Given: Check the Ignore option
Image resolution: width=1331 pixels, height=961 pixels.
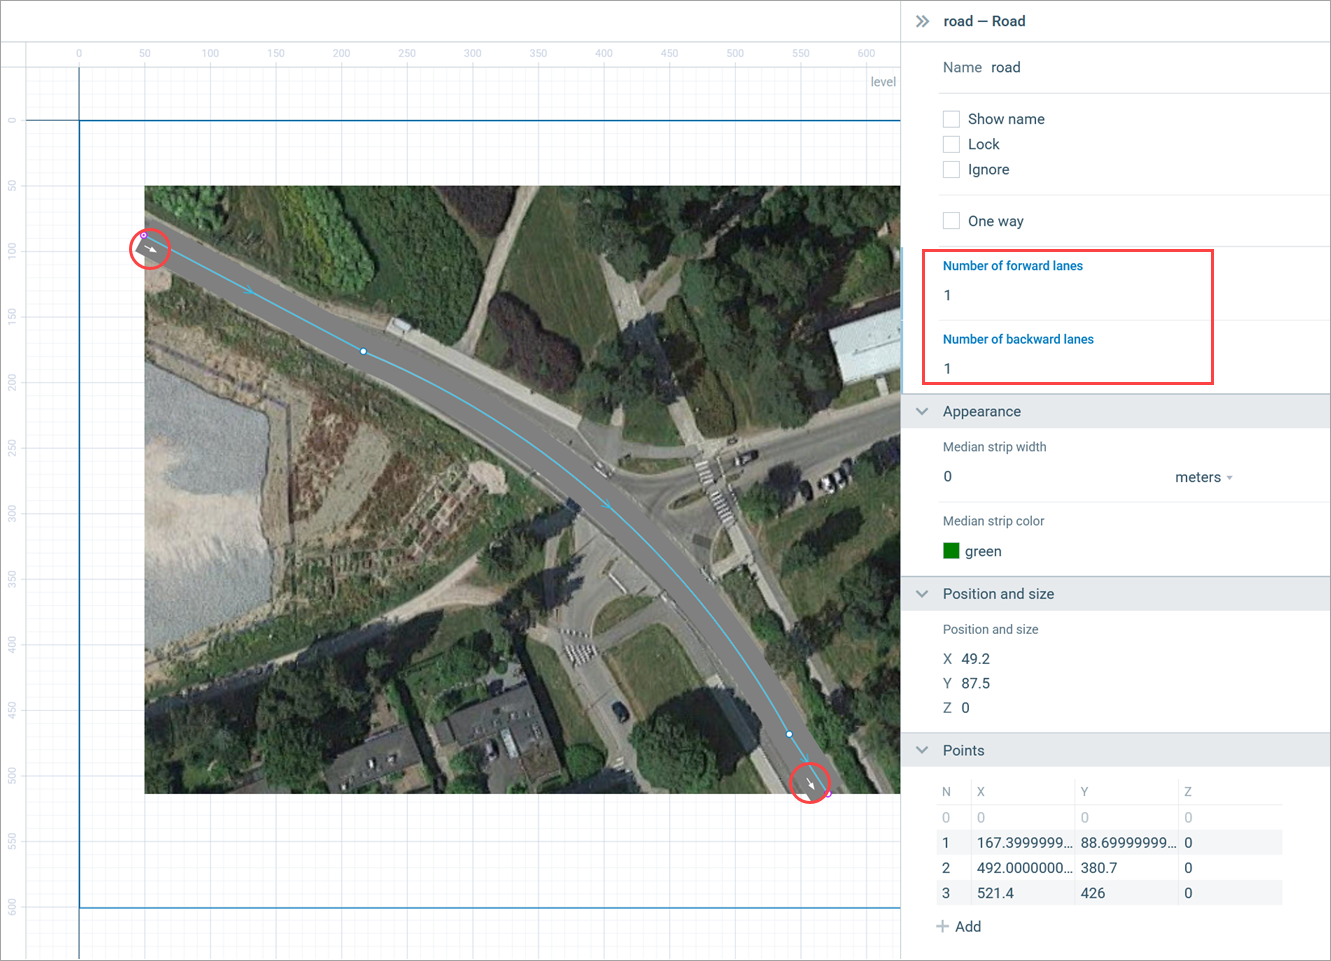Looking at the screenshot, I should 951,170.
